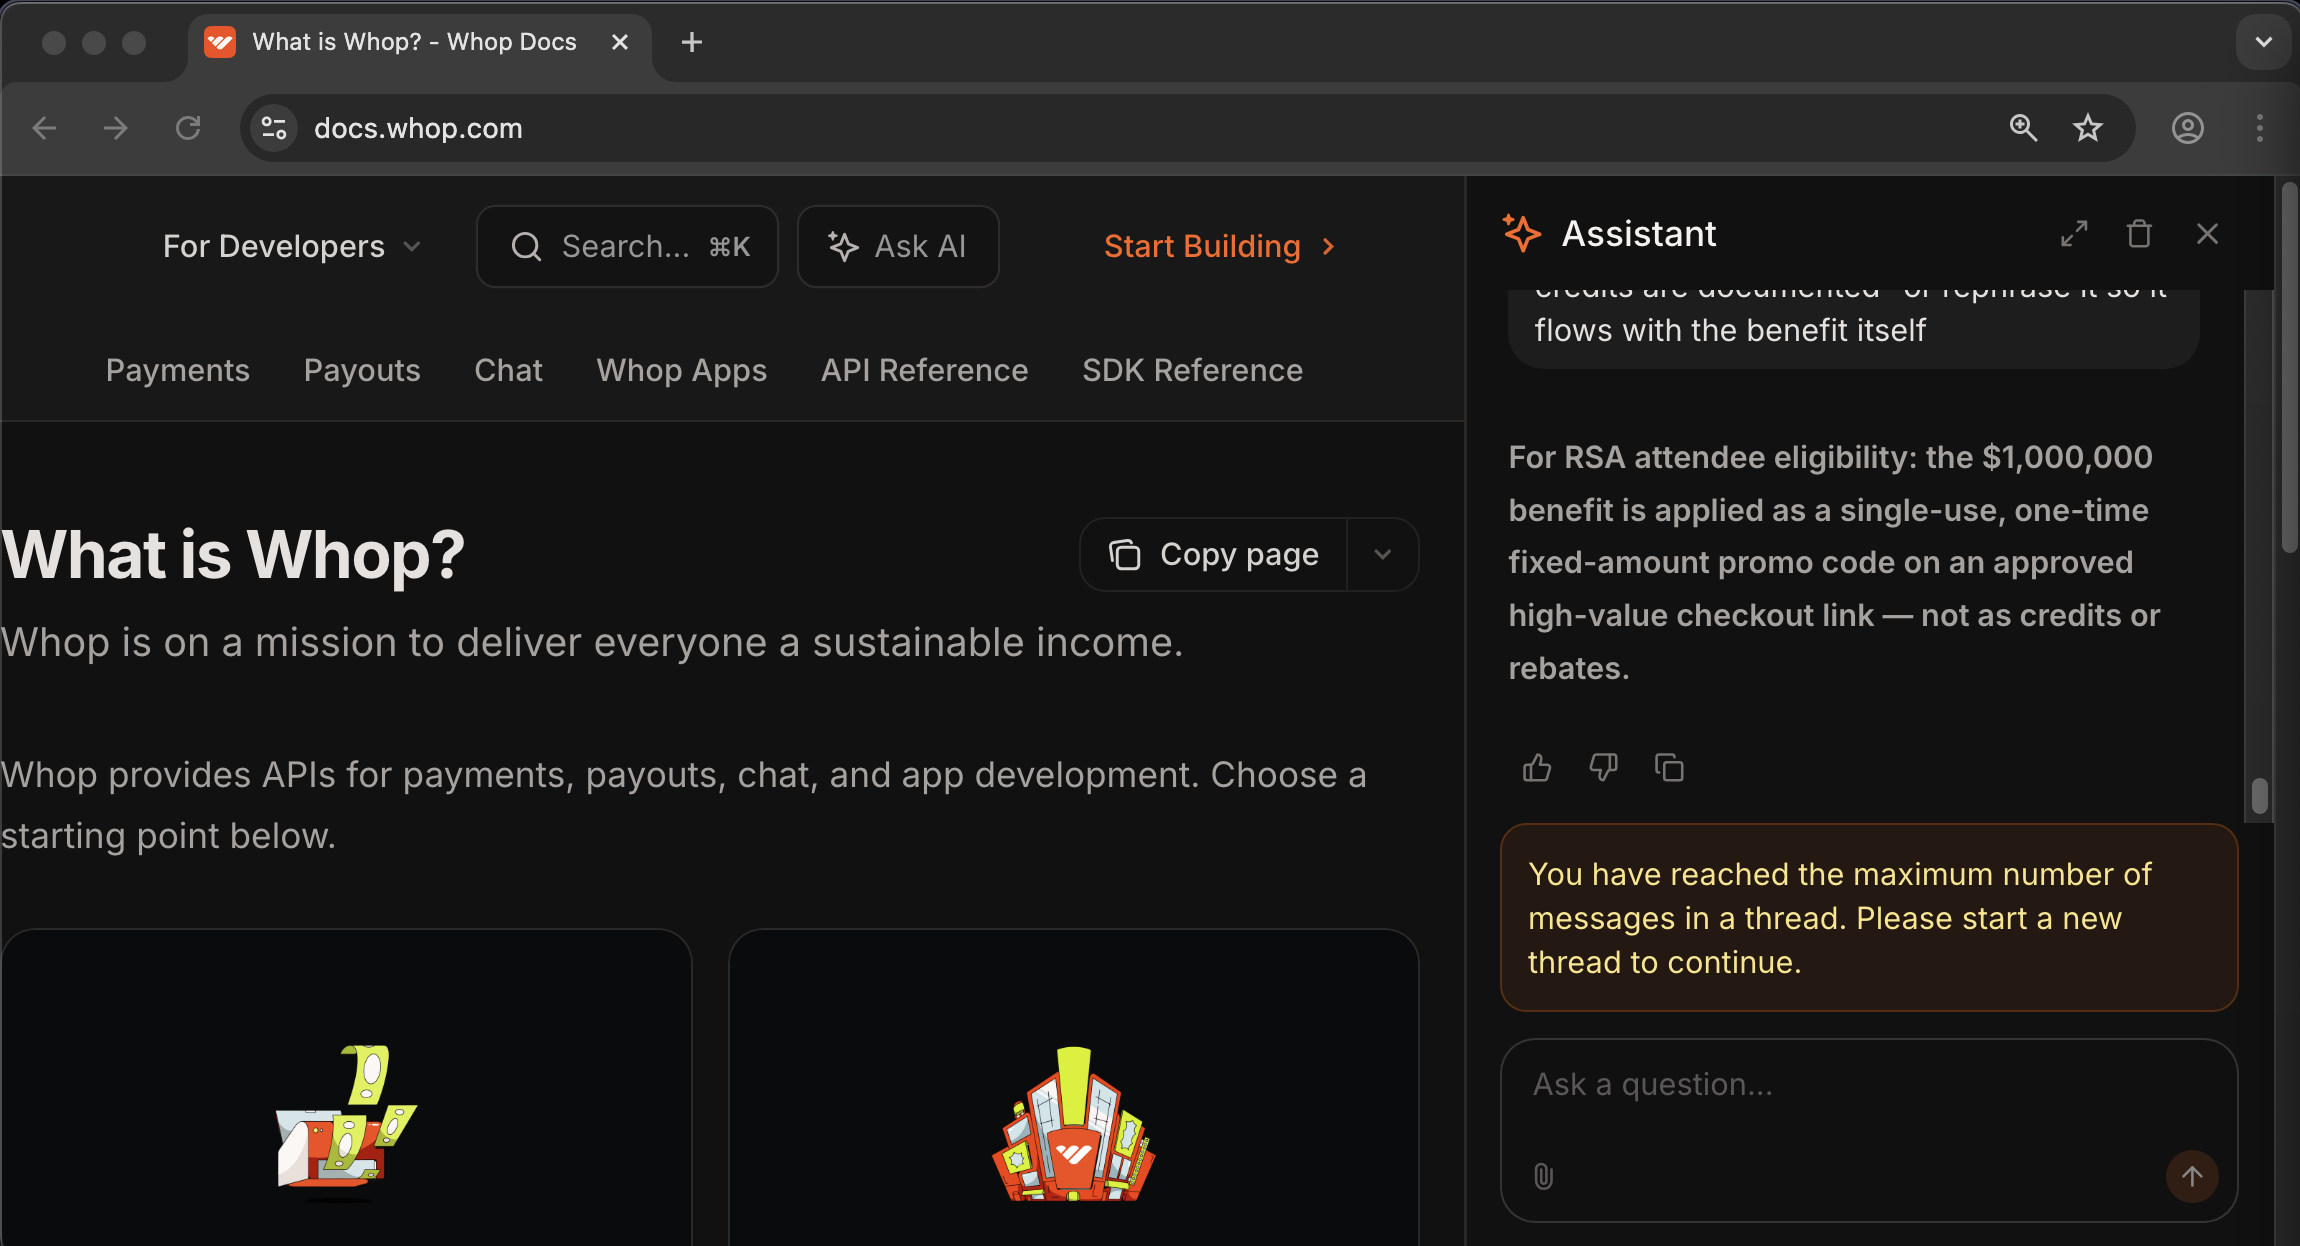The image size is (2300, 1246).
Task: Open the Payouts navigation item
Action: coord(362,370)
